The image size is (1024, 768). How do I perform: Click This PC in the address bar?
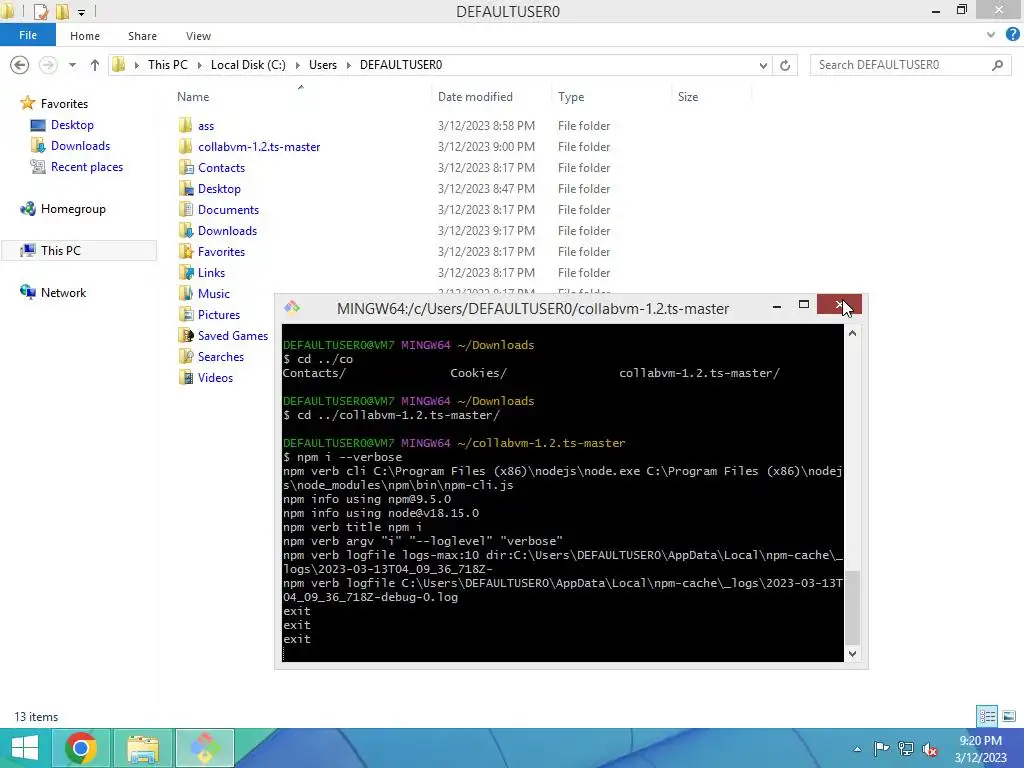pos(168,65)
